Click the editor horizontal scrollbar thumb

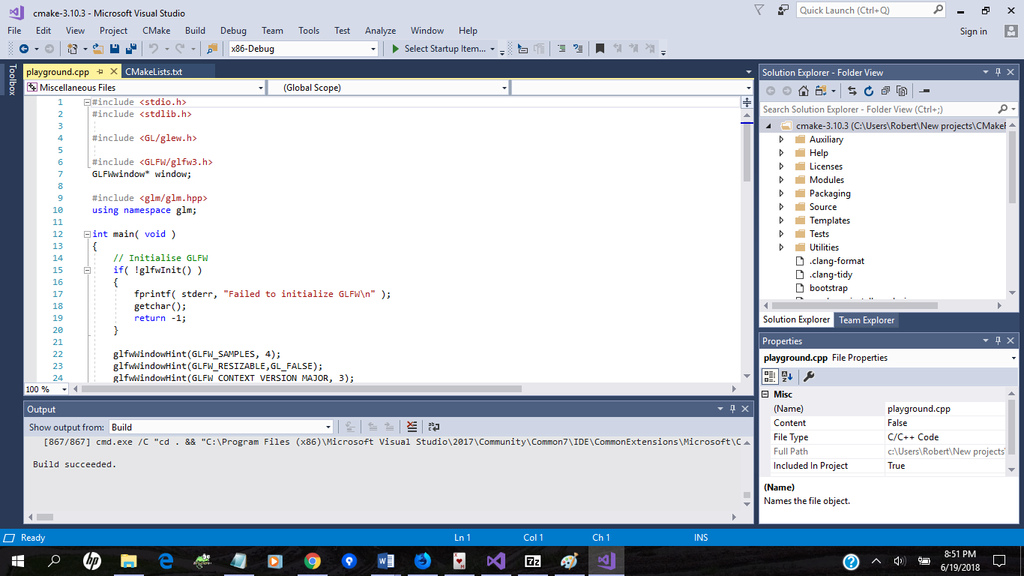pos(301,389)
